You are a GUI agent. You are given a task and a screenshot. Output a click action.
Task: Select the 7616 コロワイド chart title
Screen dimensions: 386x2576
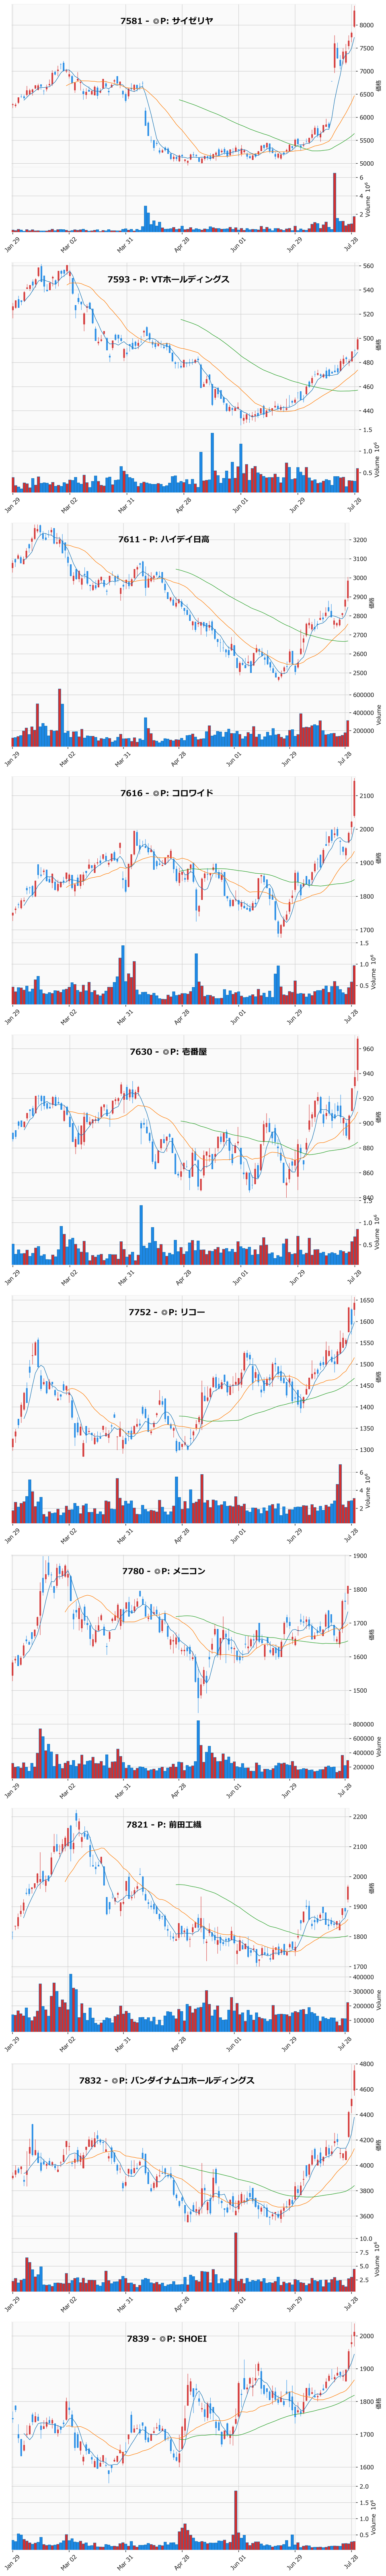click(166, 793)
